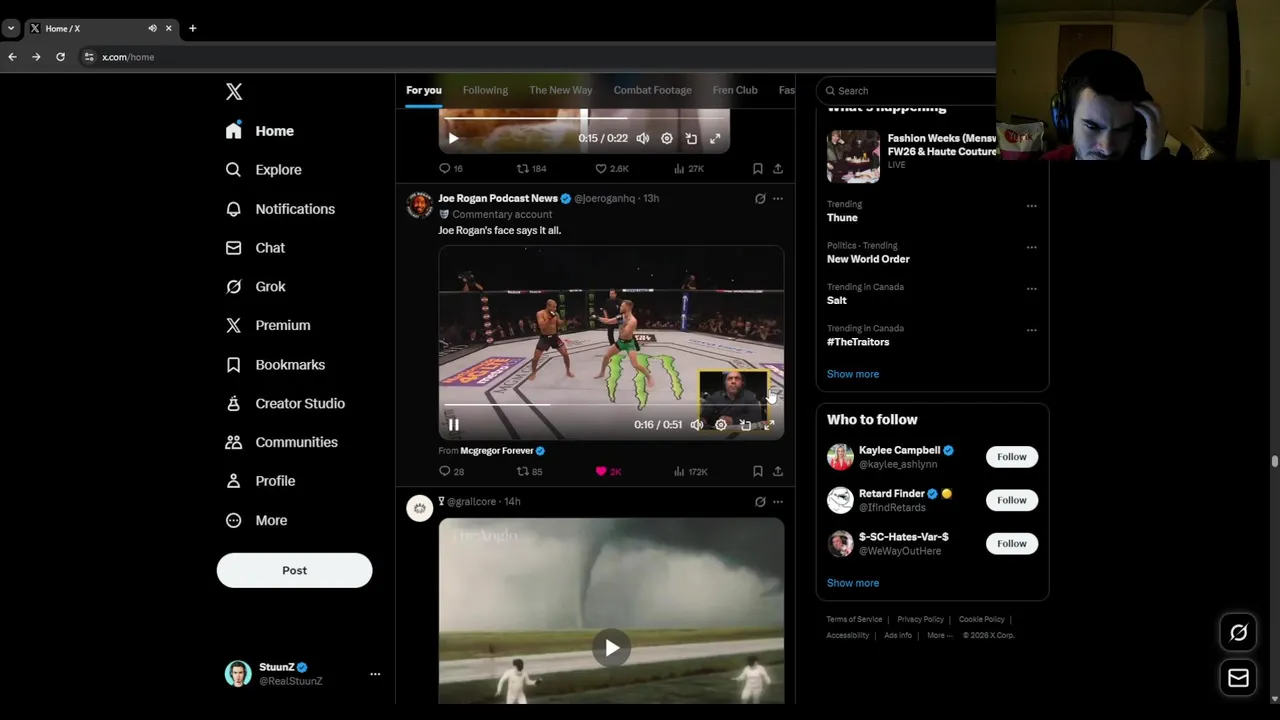
Task: Open Grok in sidebar
Action: point(256,287)
